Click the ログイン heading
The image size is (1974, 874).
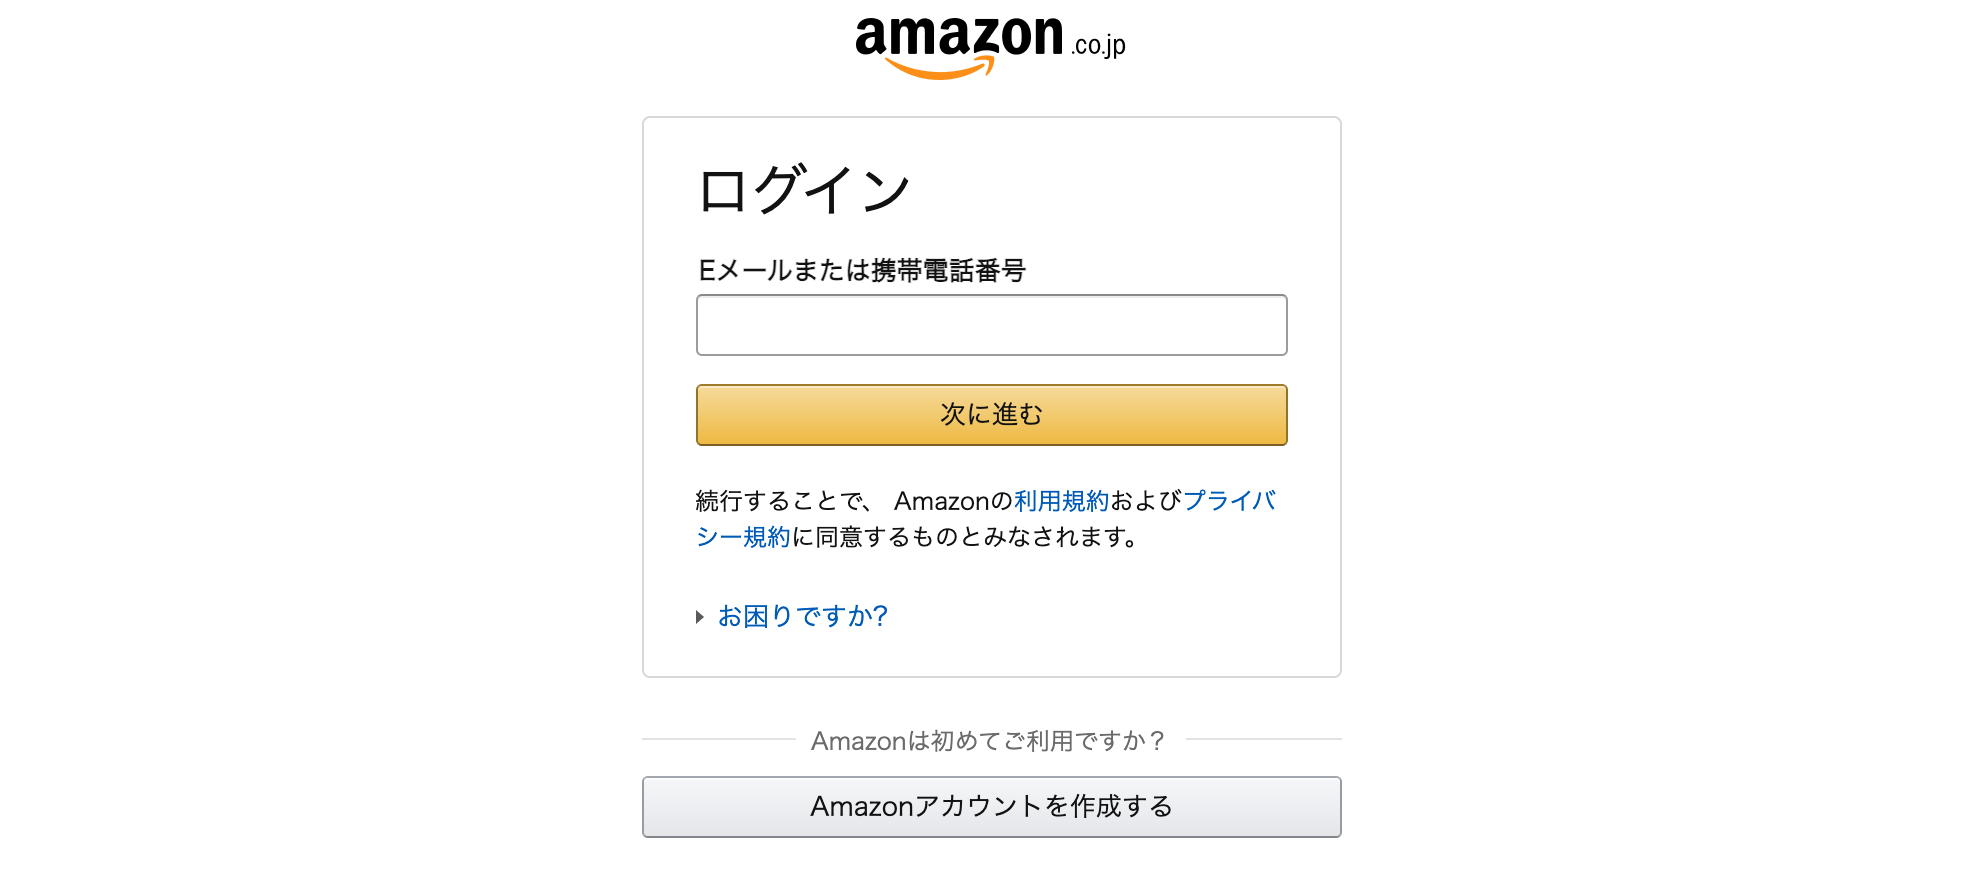coord(804,190)
